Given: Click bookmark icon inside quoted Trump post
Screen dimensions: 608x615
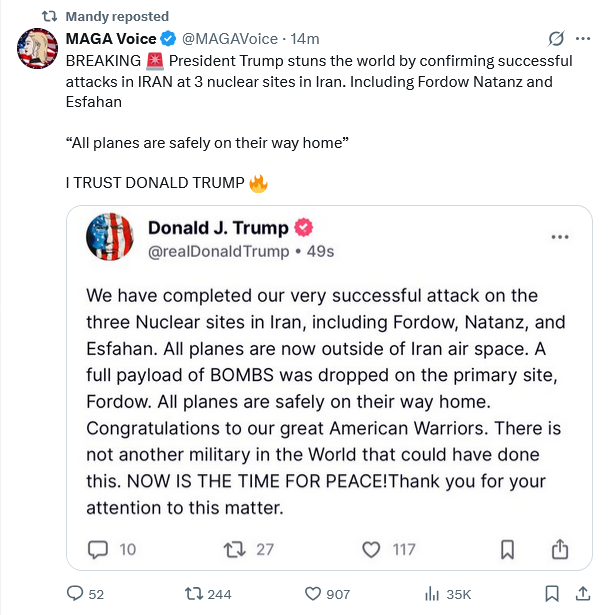Looking at the screenshot, I should pyautogui.click(x=508, y=548).
